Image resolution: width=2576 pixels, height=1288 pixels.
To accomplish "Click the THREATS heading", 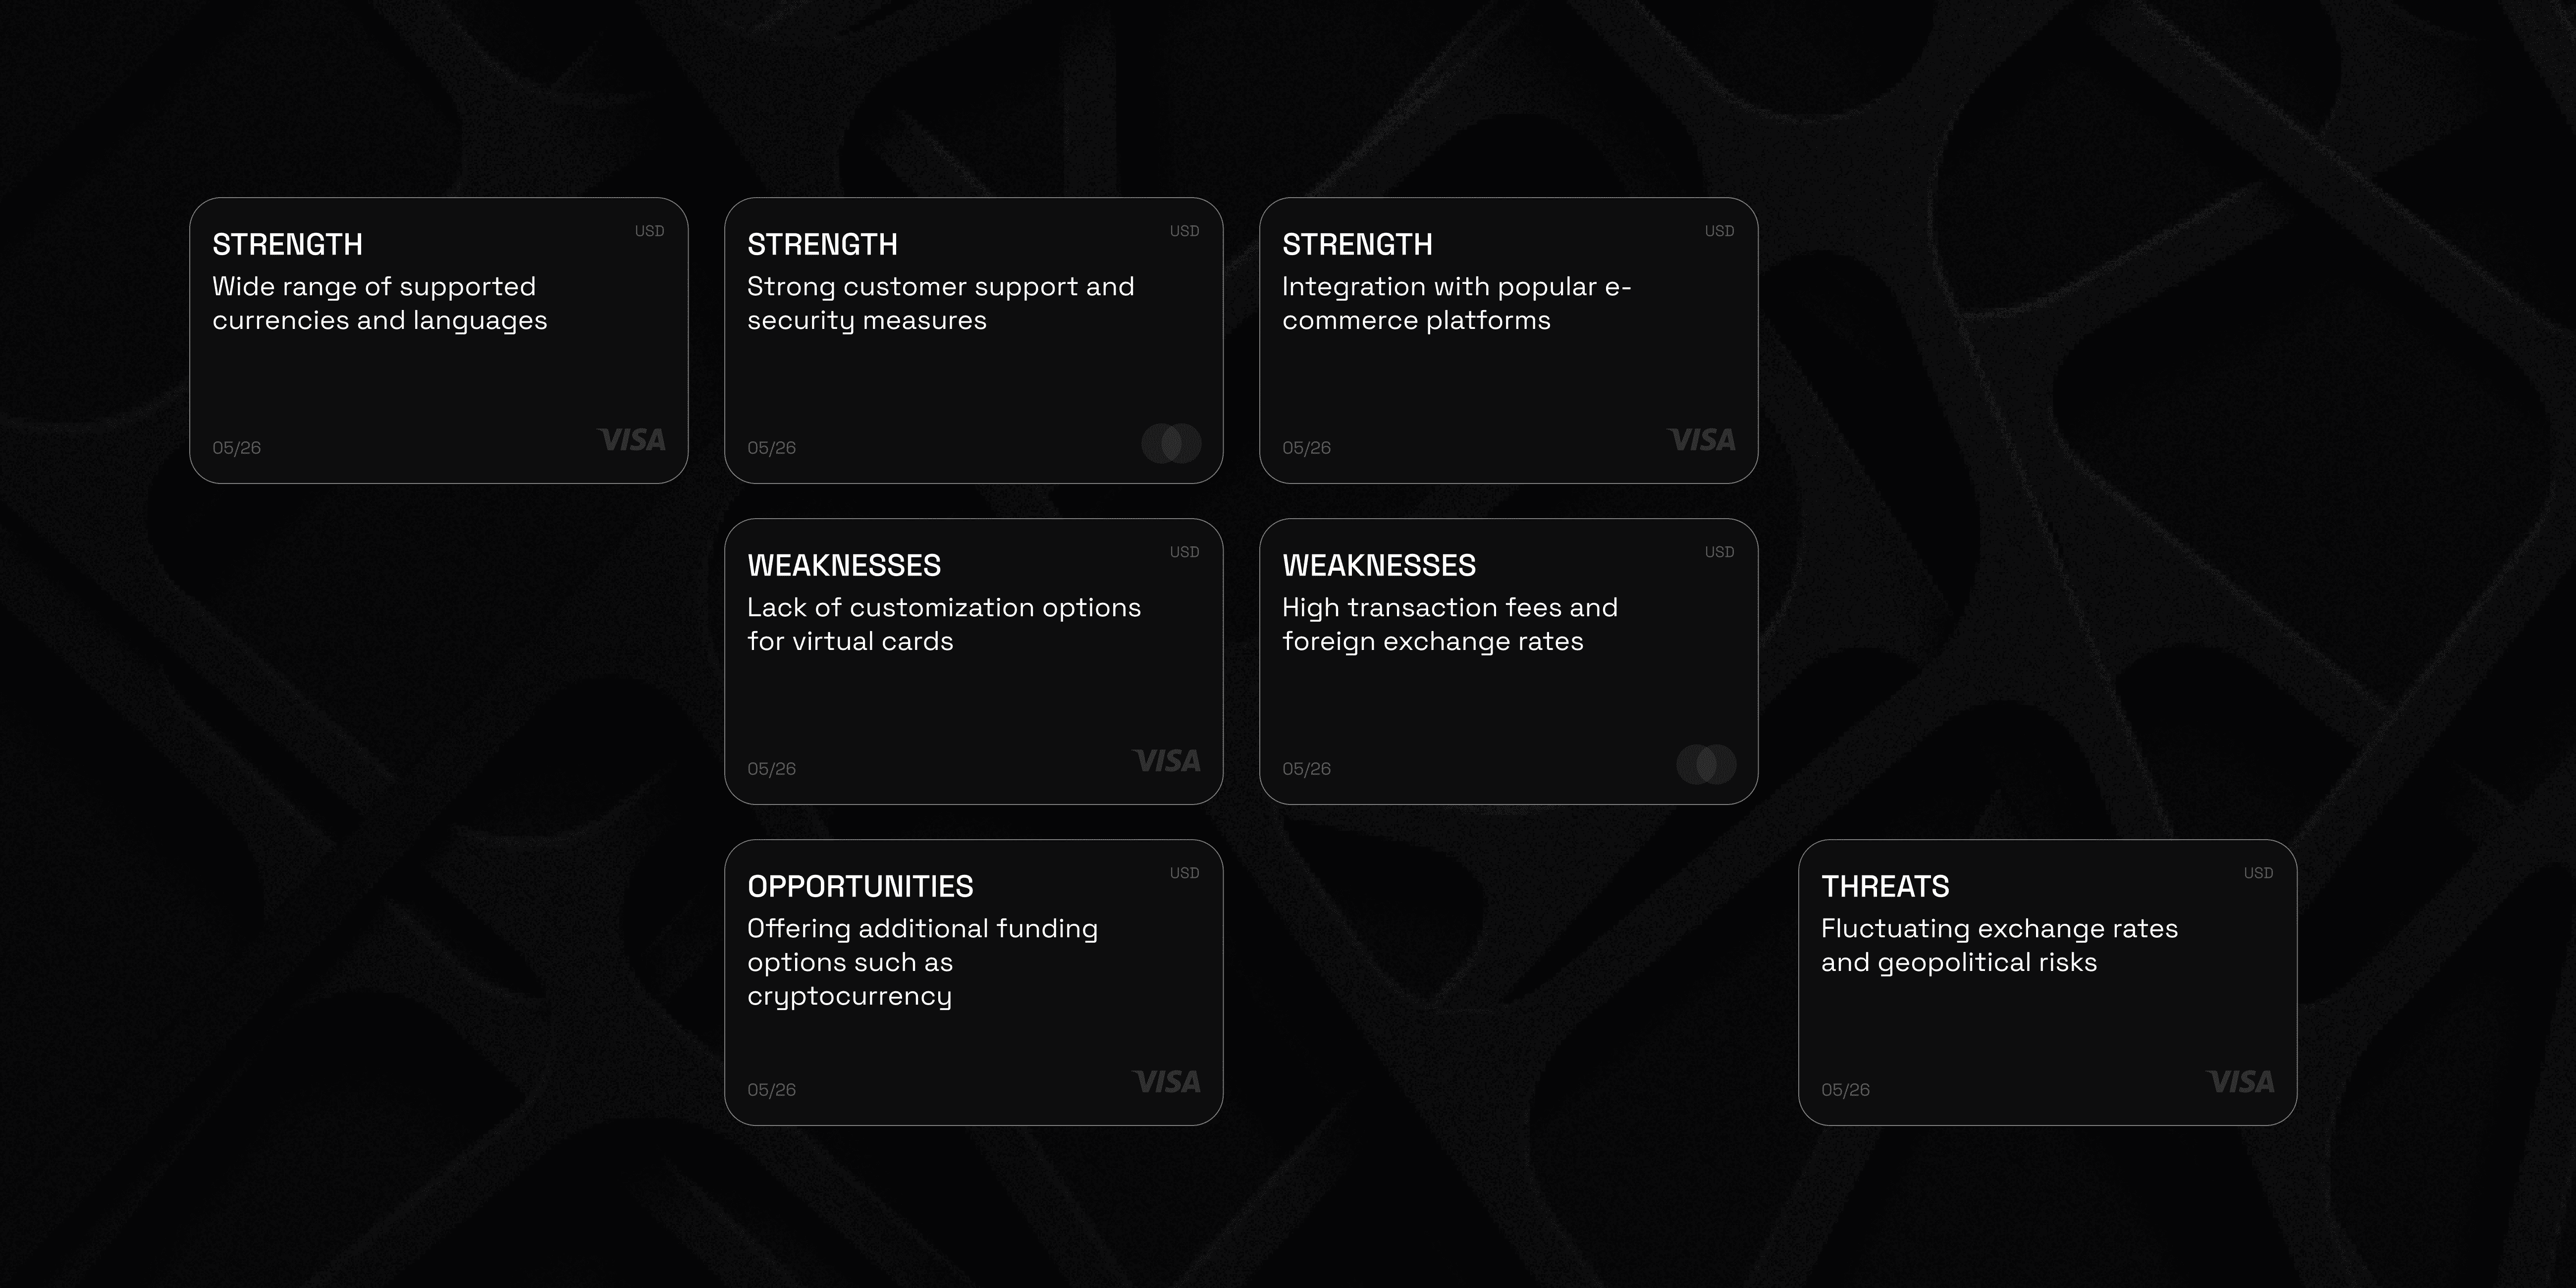I will 1885,886.
